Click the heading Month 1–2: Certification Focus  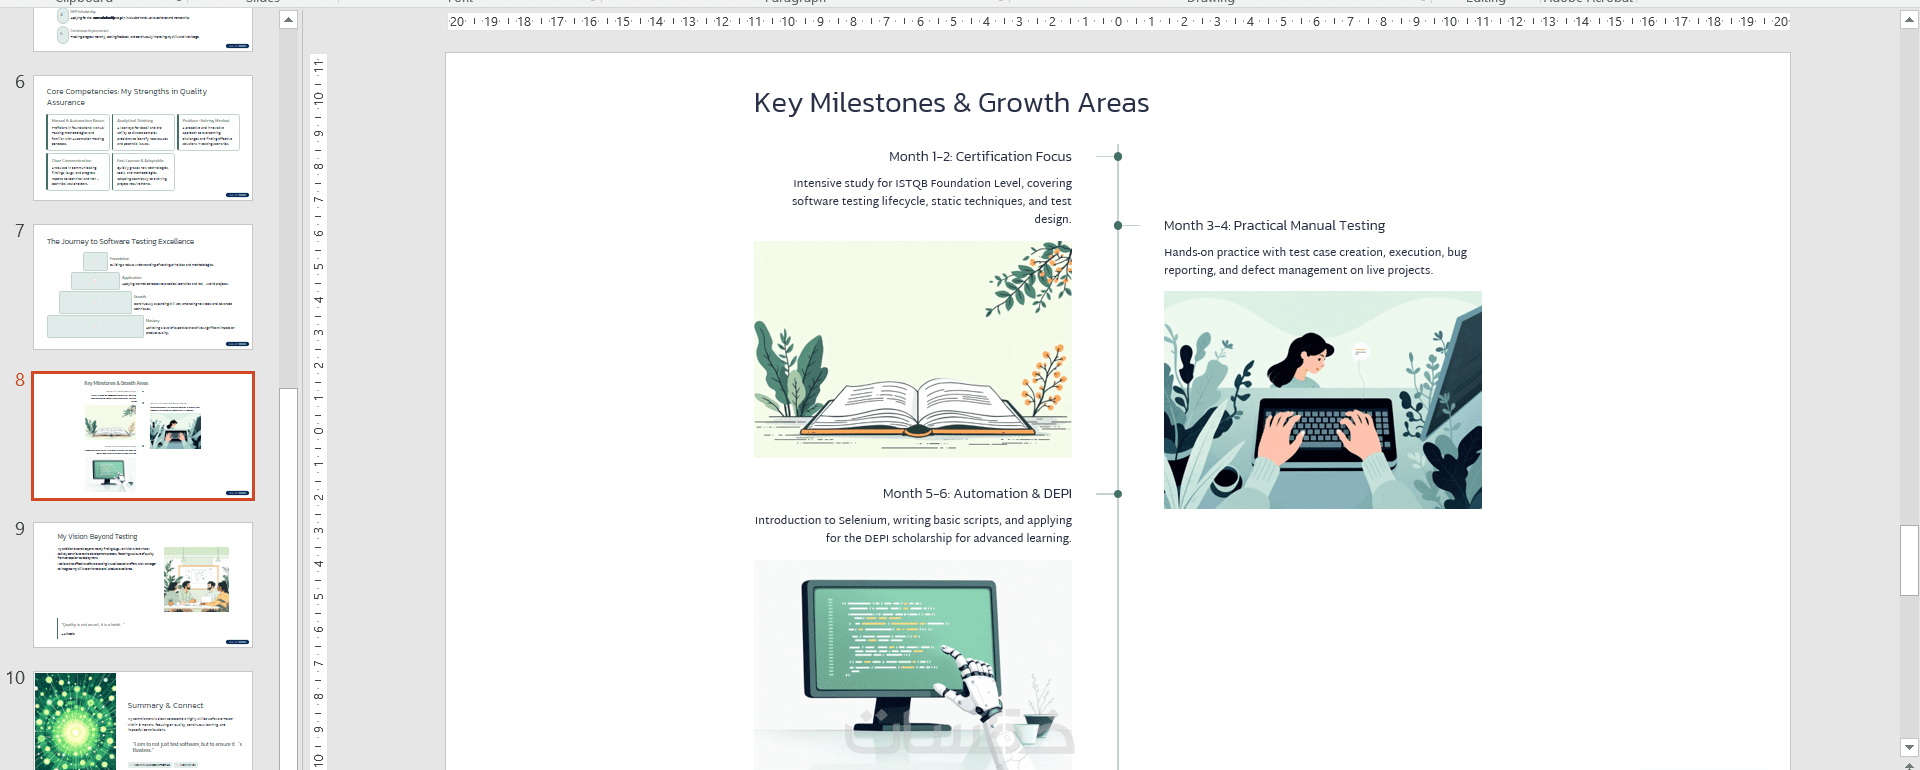[980, 157]
